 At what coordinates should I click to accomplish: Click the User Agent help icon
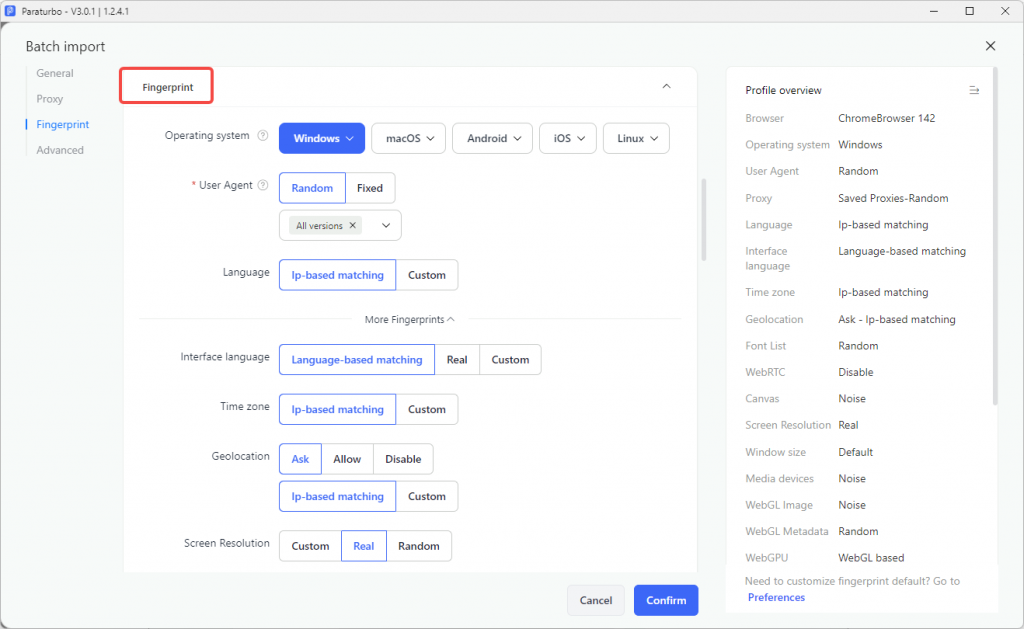263,185
